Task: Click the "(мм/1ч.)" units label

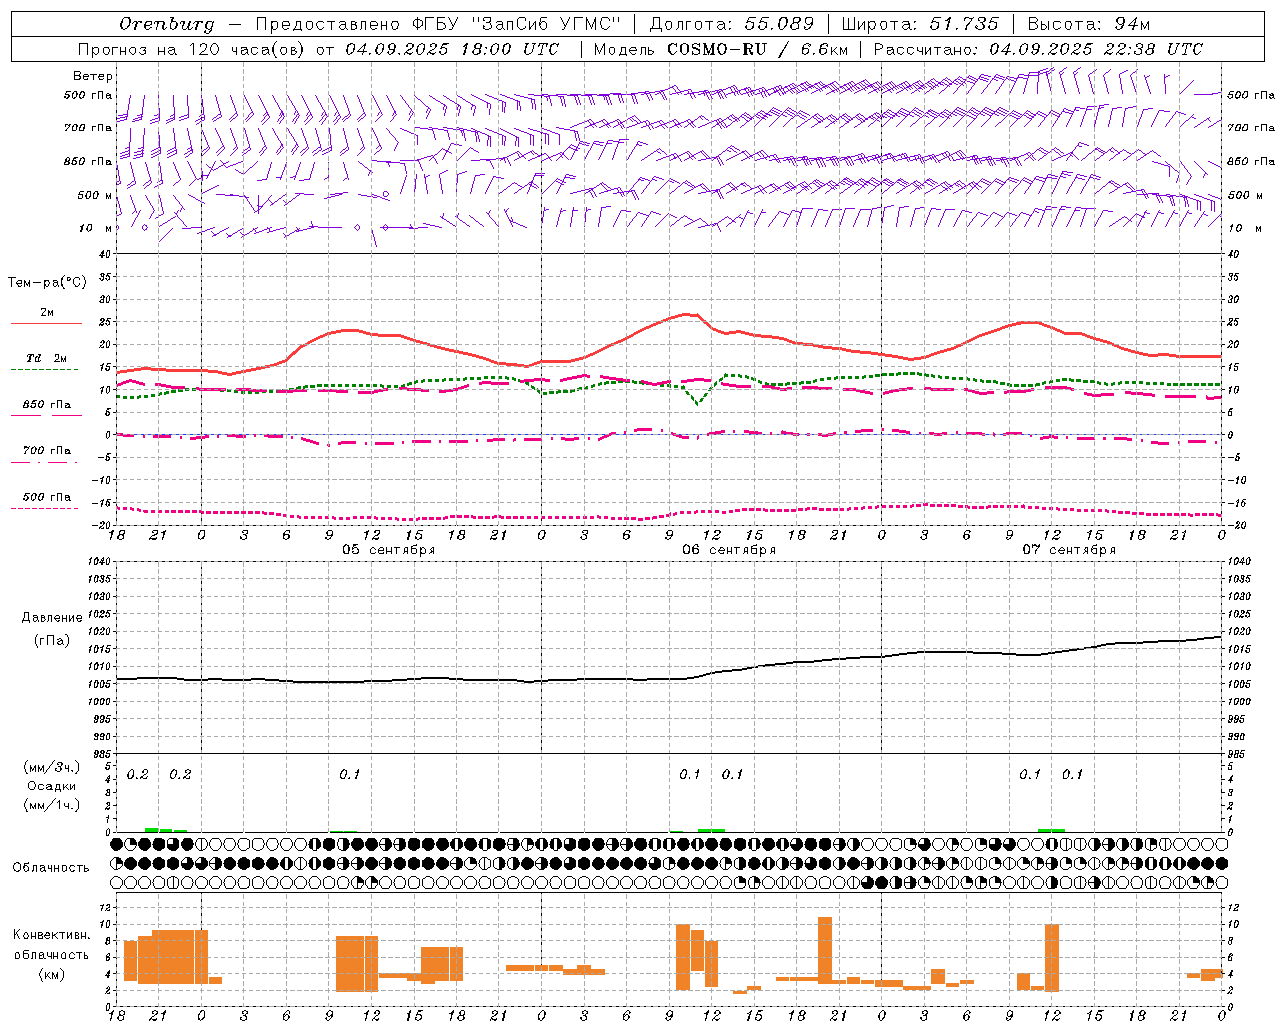Action: click(x=52, y=805)
